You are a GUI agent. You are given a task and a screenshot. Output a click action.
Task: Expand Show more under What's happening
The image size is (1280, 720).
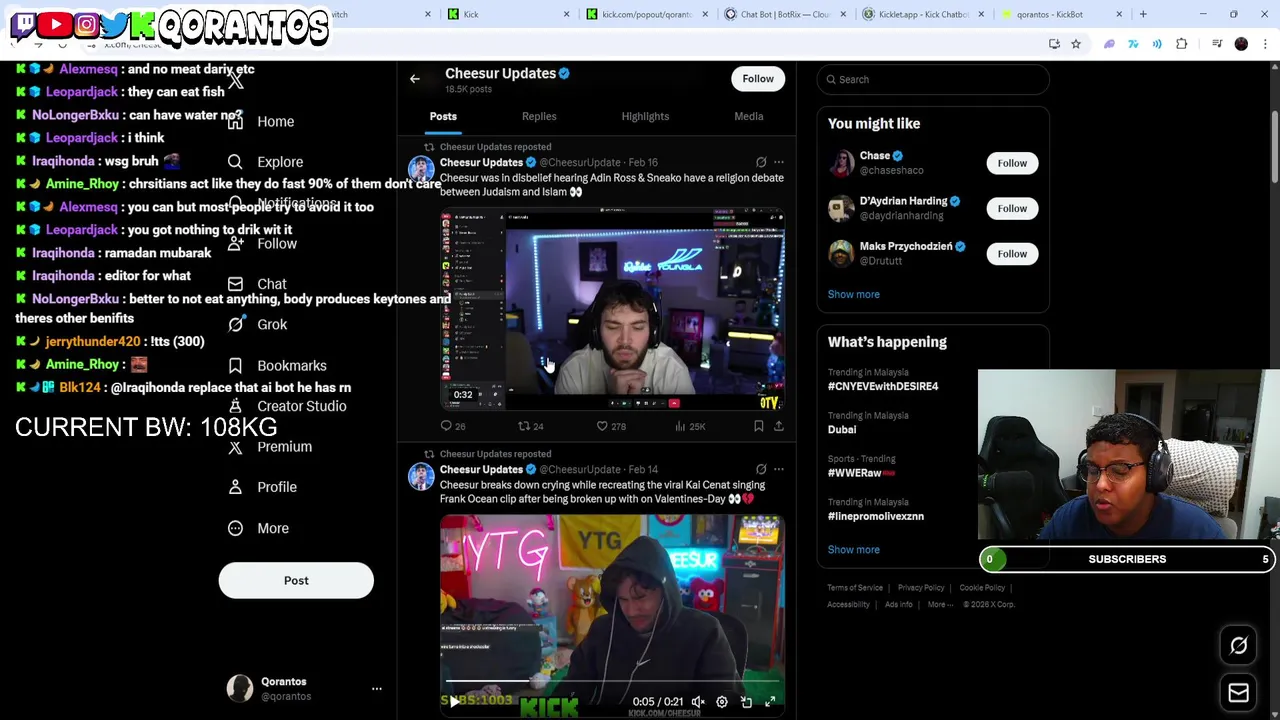point(853,549)
